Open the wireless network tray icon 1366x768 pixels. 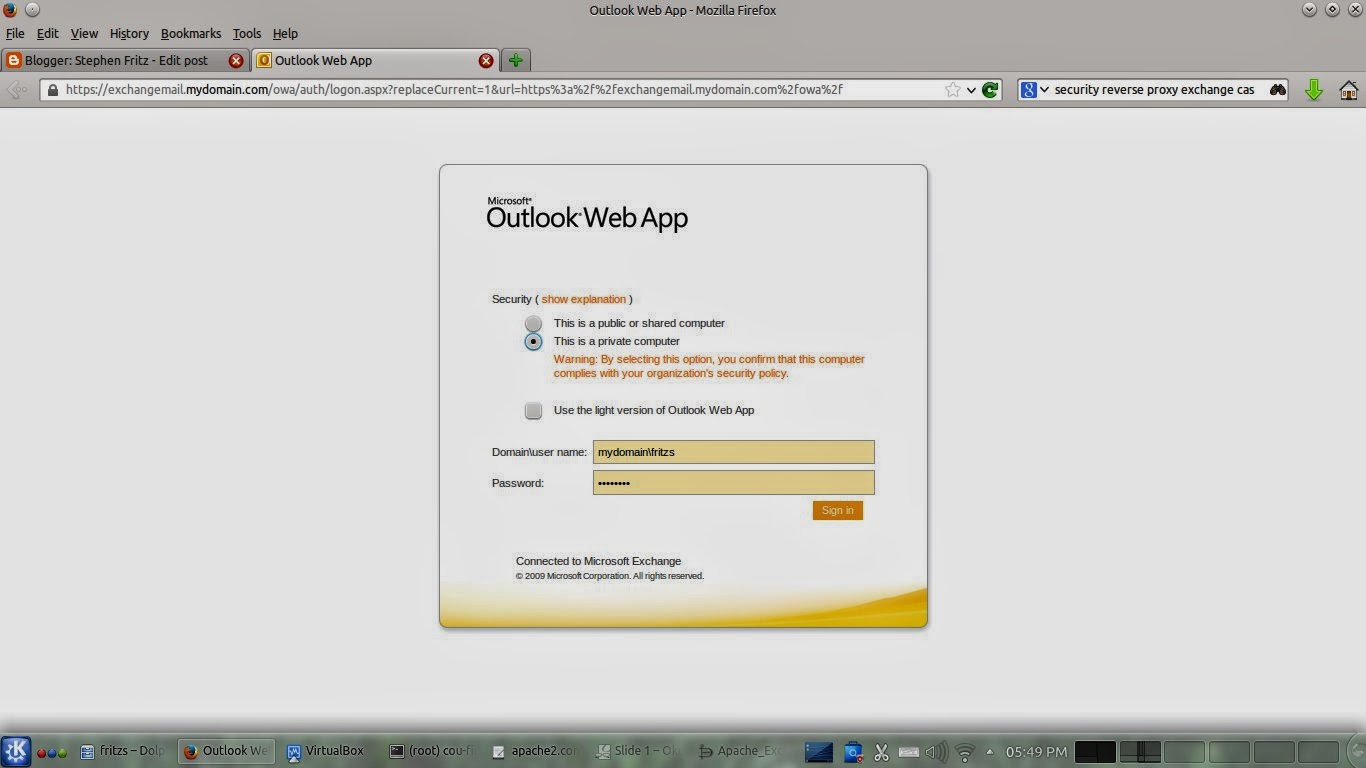(x=965, y=752)
